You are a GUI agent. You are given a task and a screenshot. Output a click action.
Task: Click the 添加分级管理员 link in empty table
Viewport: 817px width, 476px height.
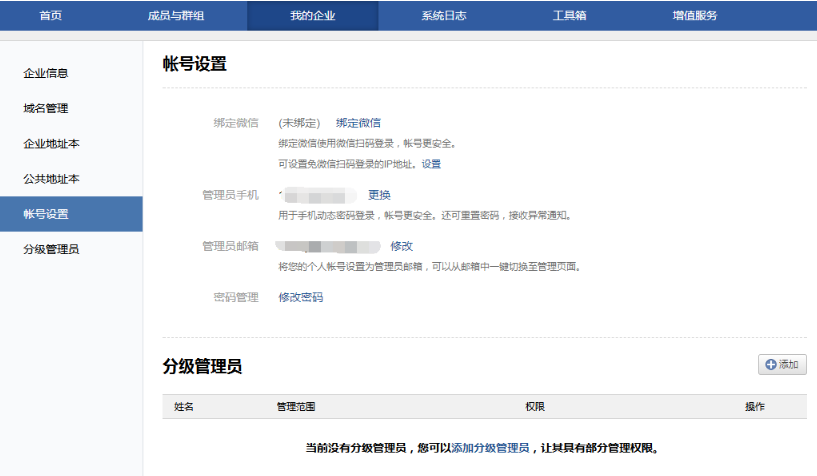(490, 448)
